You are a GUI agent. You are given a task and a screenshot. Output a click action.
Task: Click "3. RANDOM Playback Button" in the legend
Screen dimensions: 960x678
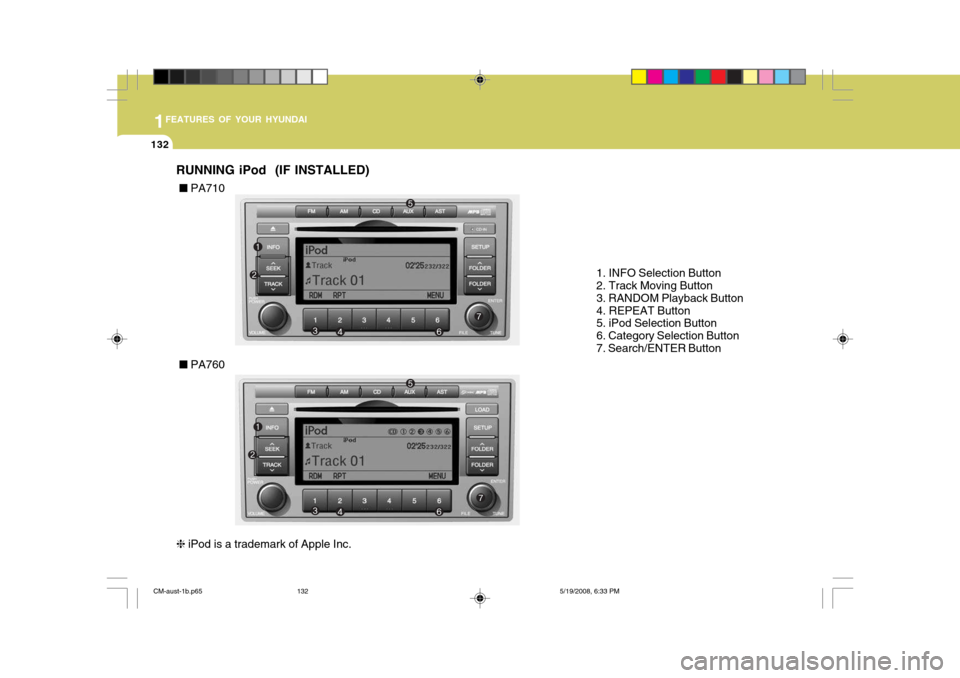point(670,298)
